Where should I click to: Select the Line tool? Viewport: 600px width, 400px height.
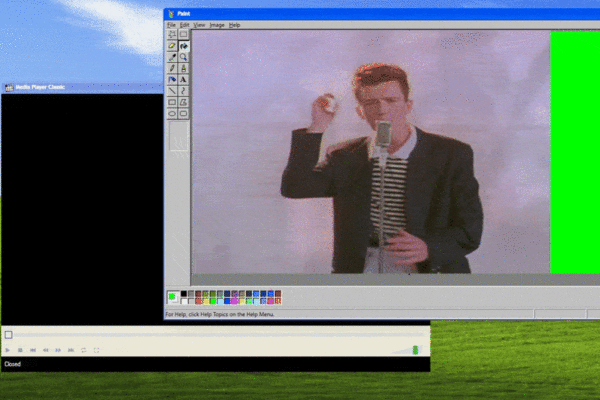pos(172,90)
